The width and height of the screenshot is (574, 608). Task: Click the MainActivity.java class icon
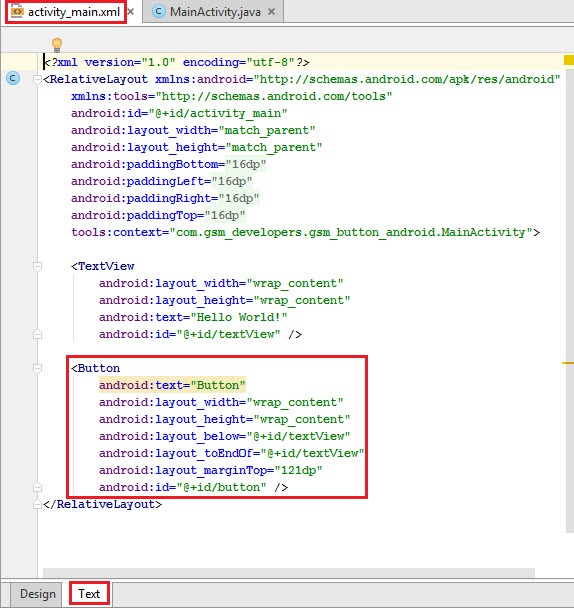coord(158,12)
